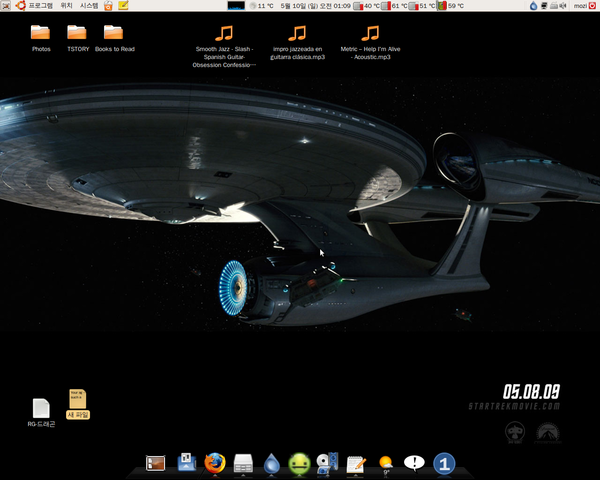Open the exclamation speech bubble dock icon
Viewport: 600px width, 480px height.
tap(414, 463)
